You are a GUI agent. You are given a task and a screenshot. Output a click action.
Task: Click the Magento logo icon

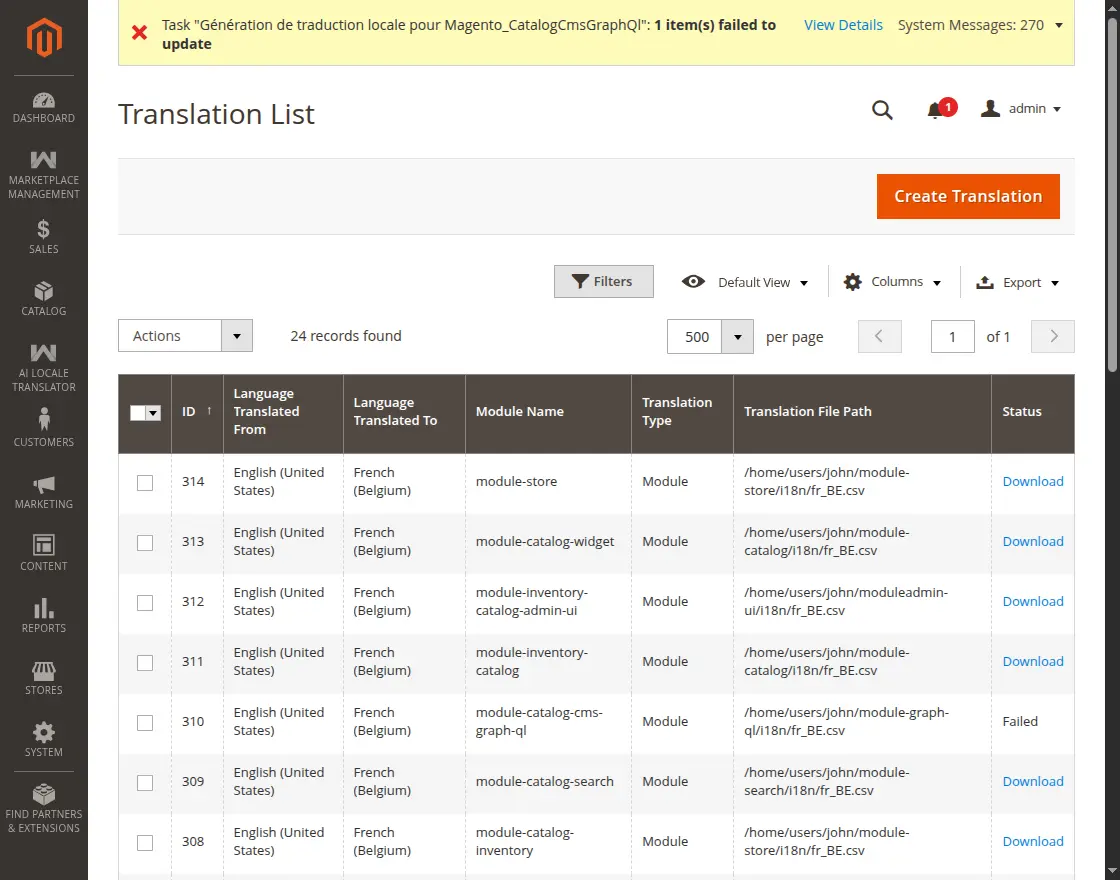point(44,39)
